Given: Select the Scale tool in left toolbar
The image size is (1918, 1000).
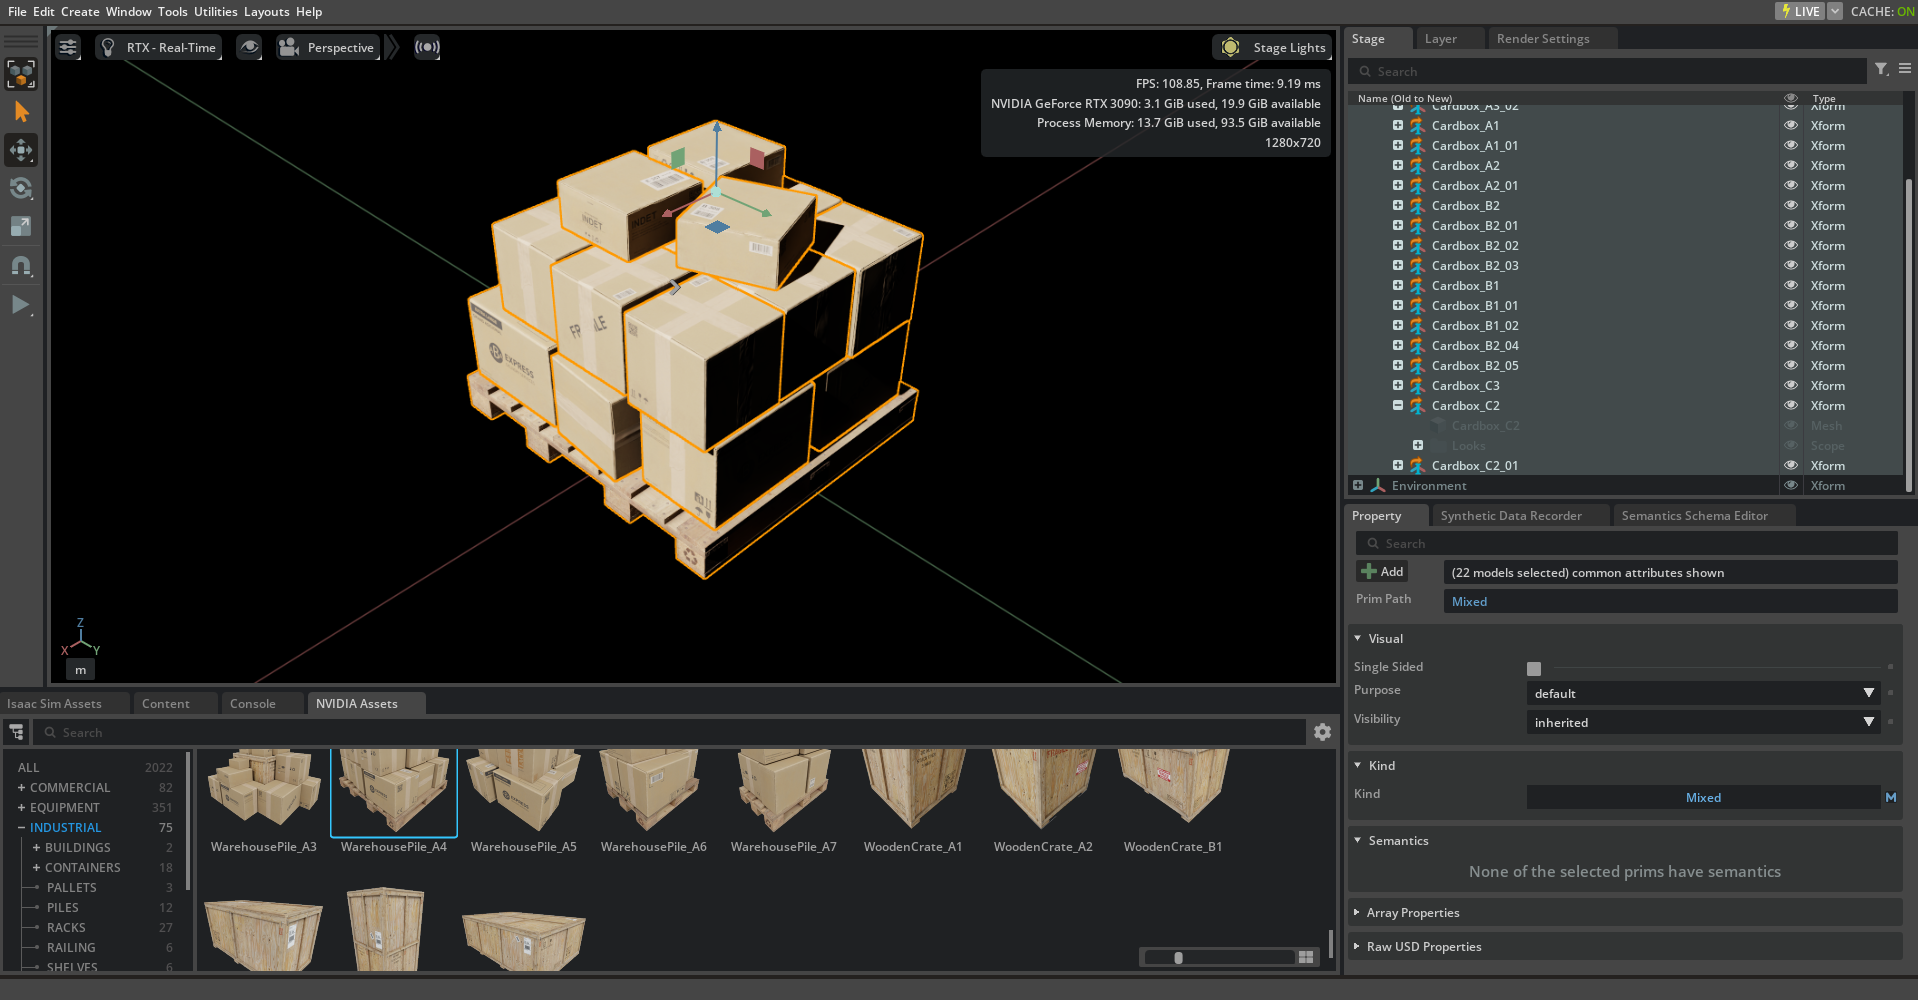Looking at the screenshot, I should coord(21,227).
